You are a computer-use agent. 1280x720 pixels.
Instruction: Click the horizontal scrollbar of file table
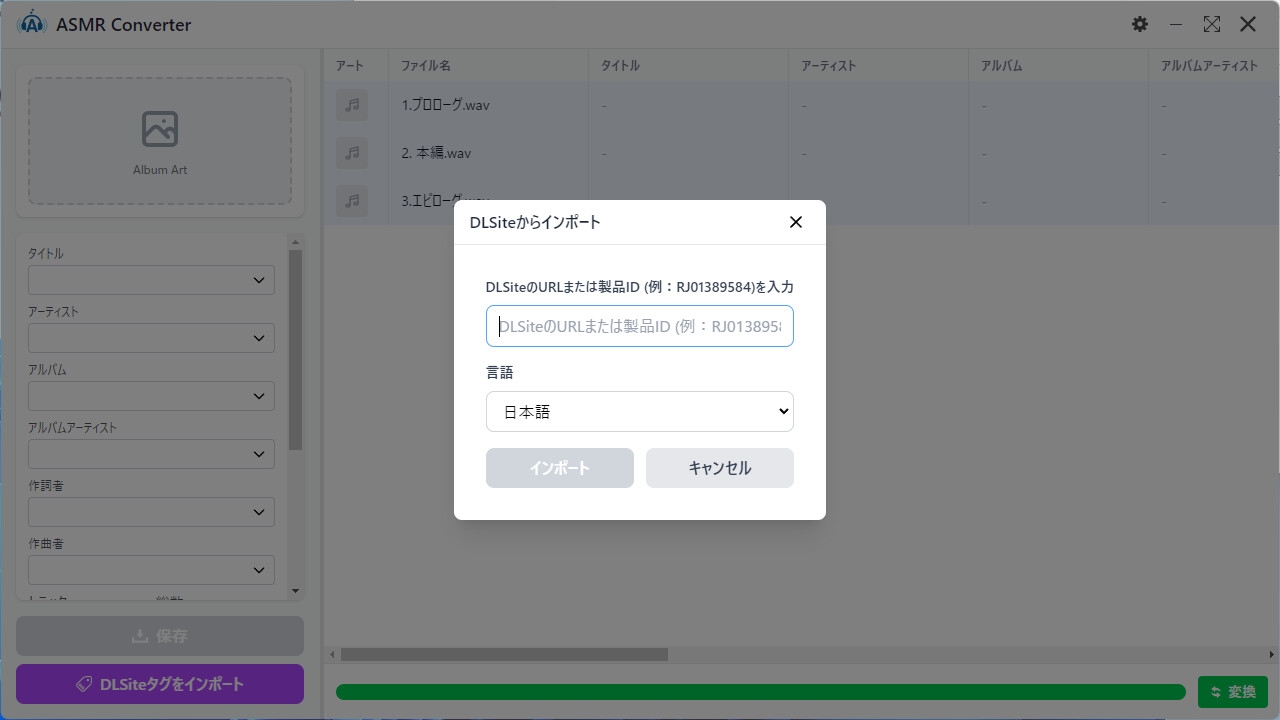pos(504,655)
